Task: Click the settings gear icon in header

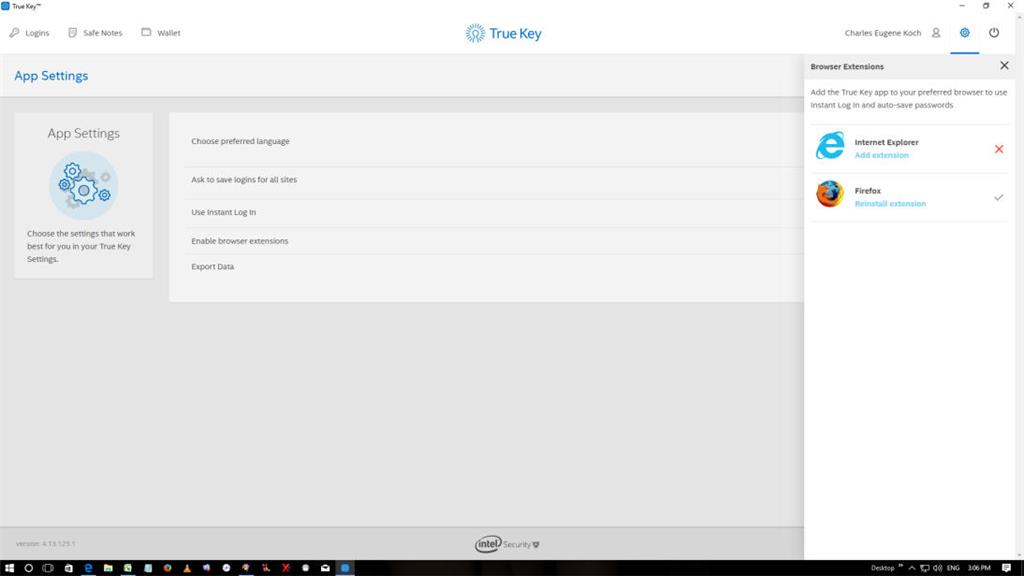Action: point(965,33)
